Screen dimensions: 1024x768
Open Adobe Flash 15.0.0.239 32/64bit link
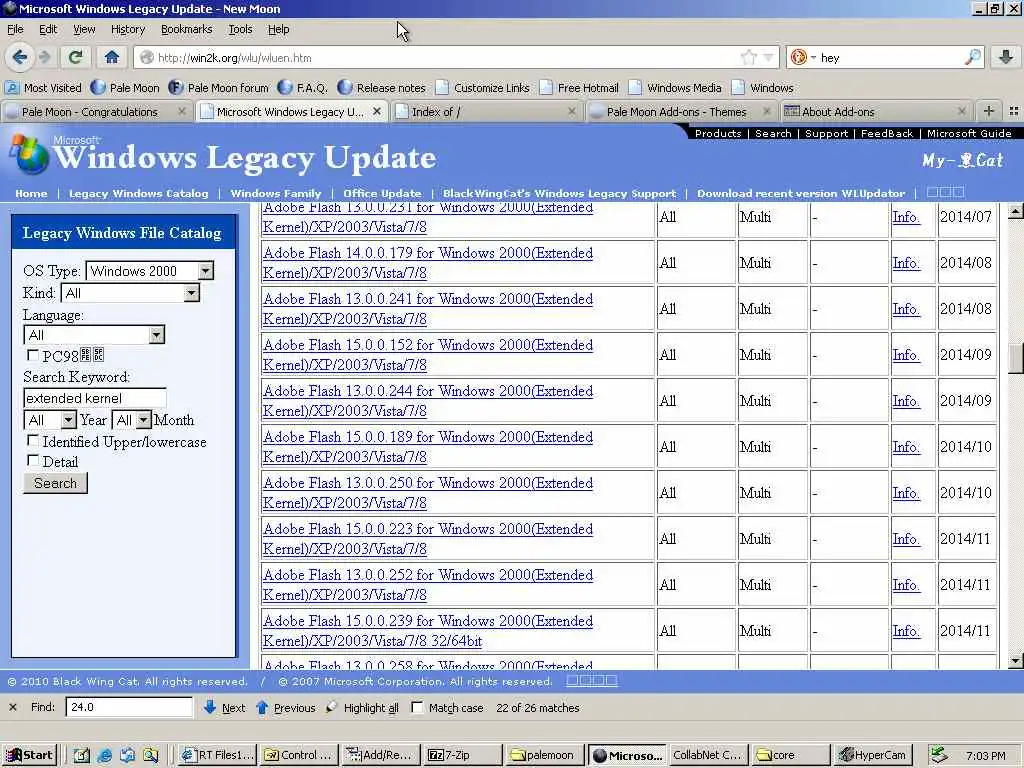coord(428,631)
